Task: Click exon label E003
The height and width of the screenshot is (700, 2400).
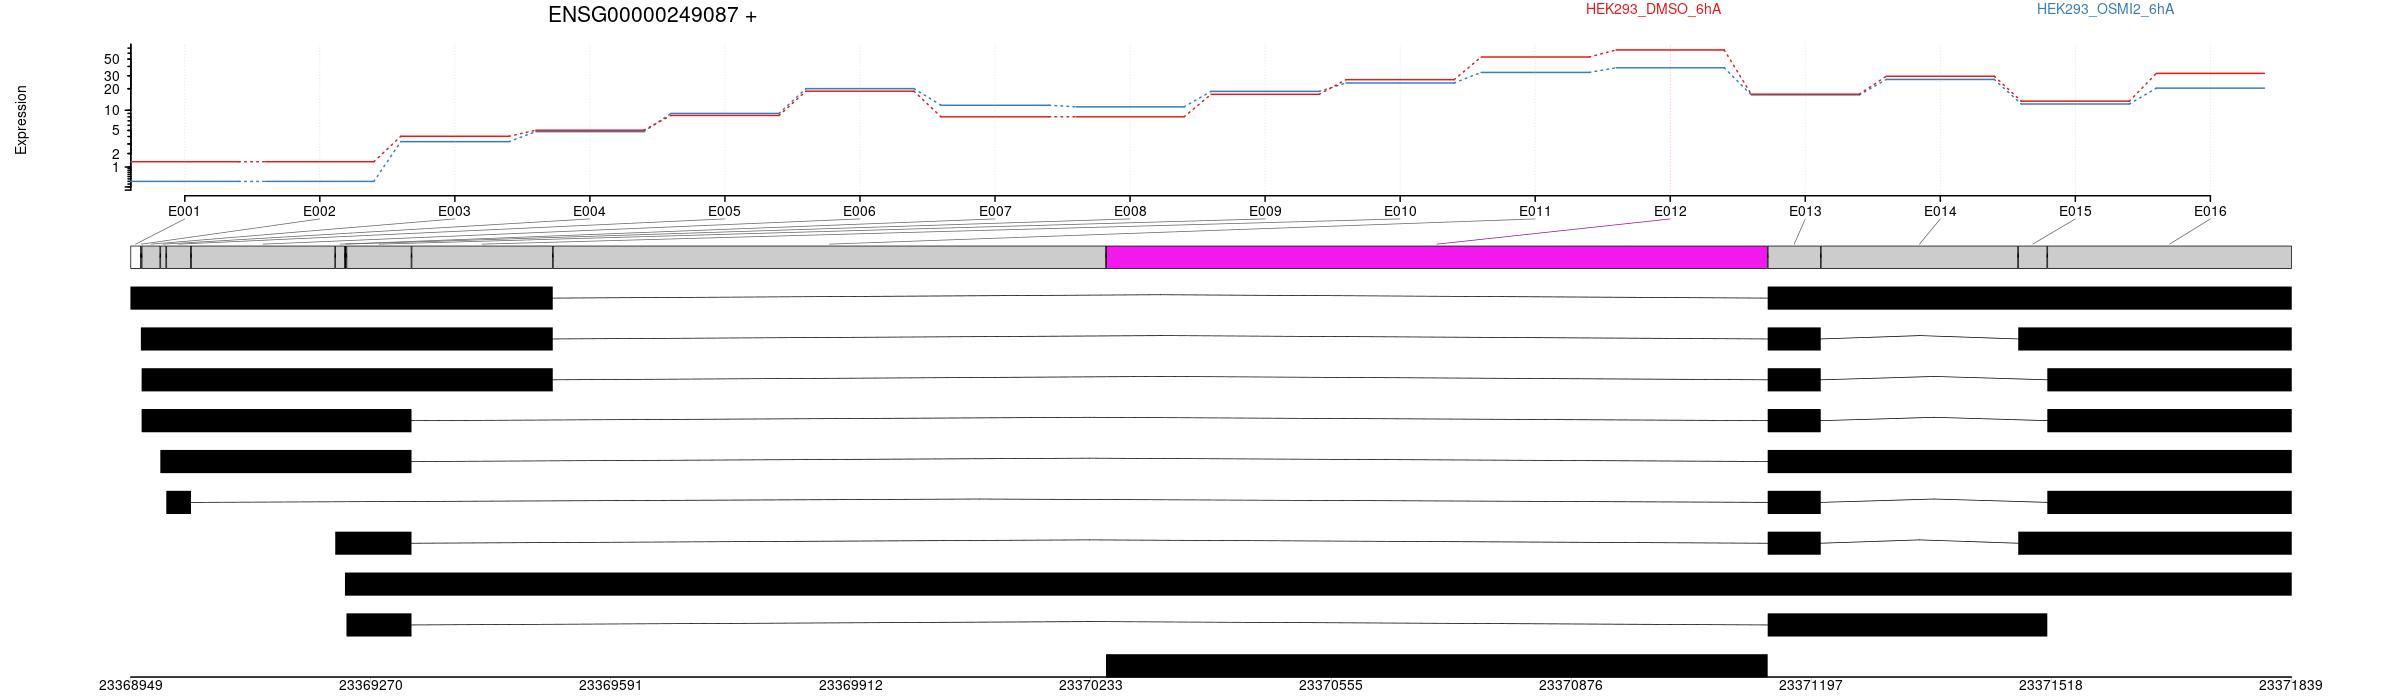Action: click(x=454, y=211)
